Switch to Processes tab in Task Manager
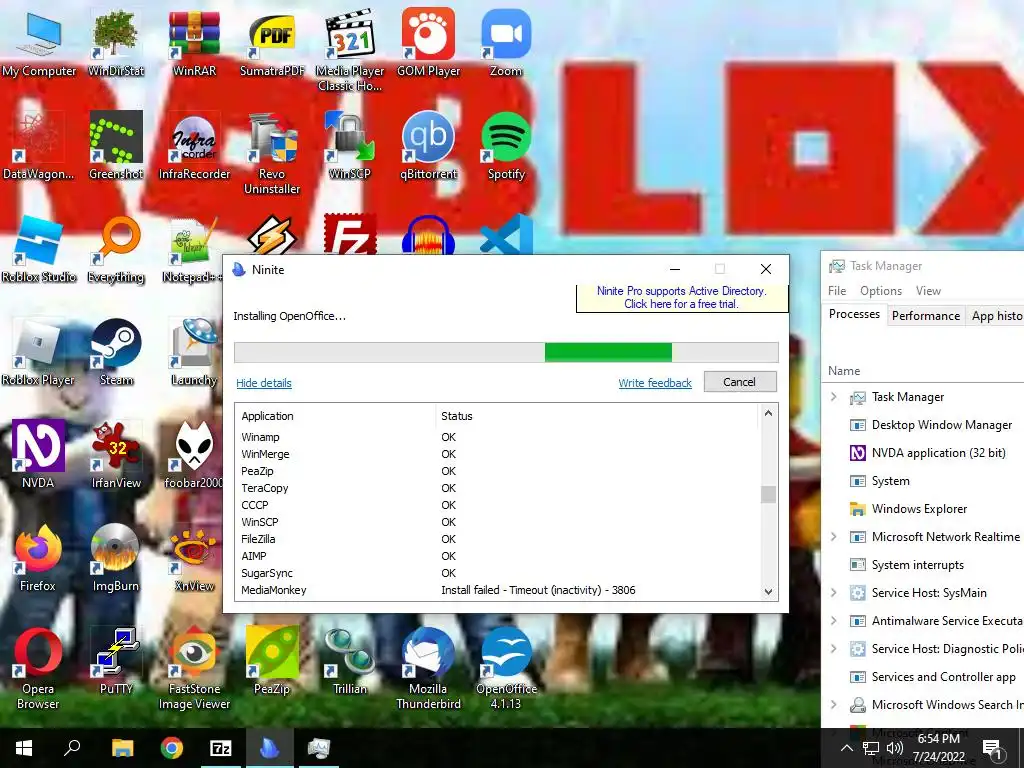1024x768 pixels. 854,314
